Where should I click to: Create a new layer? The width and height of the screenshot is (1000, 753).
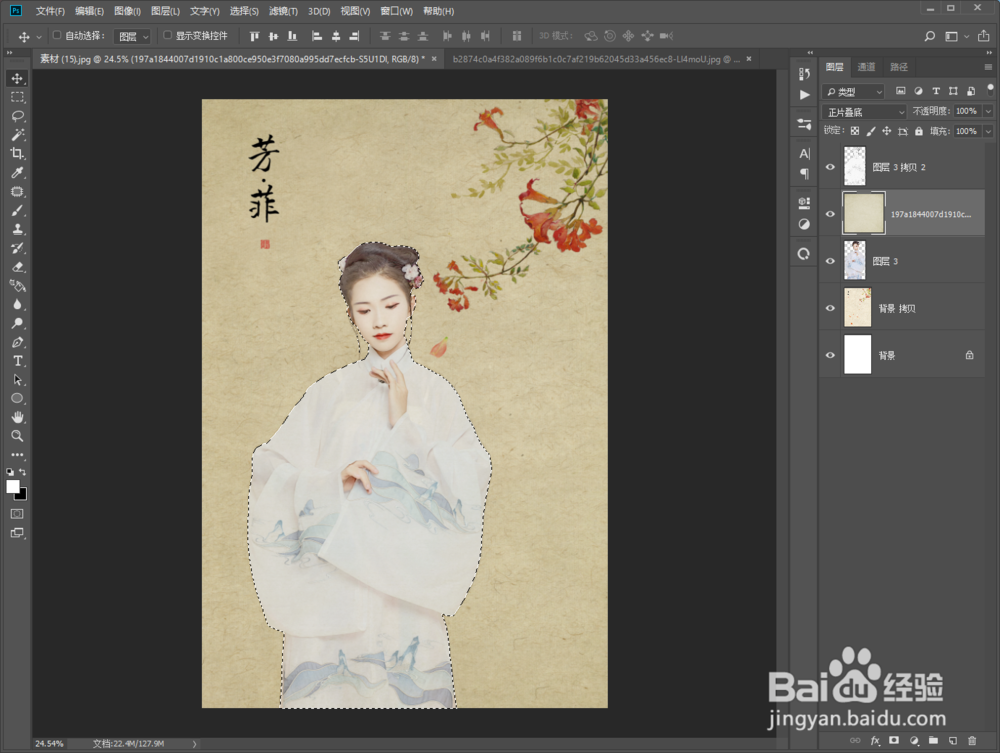click(953, 740)
